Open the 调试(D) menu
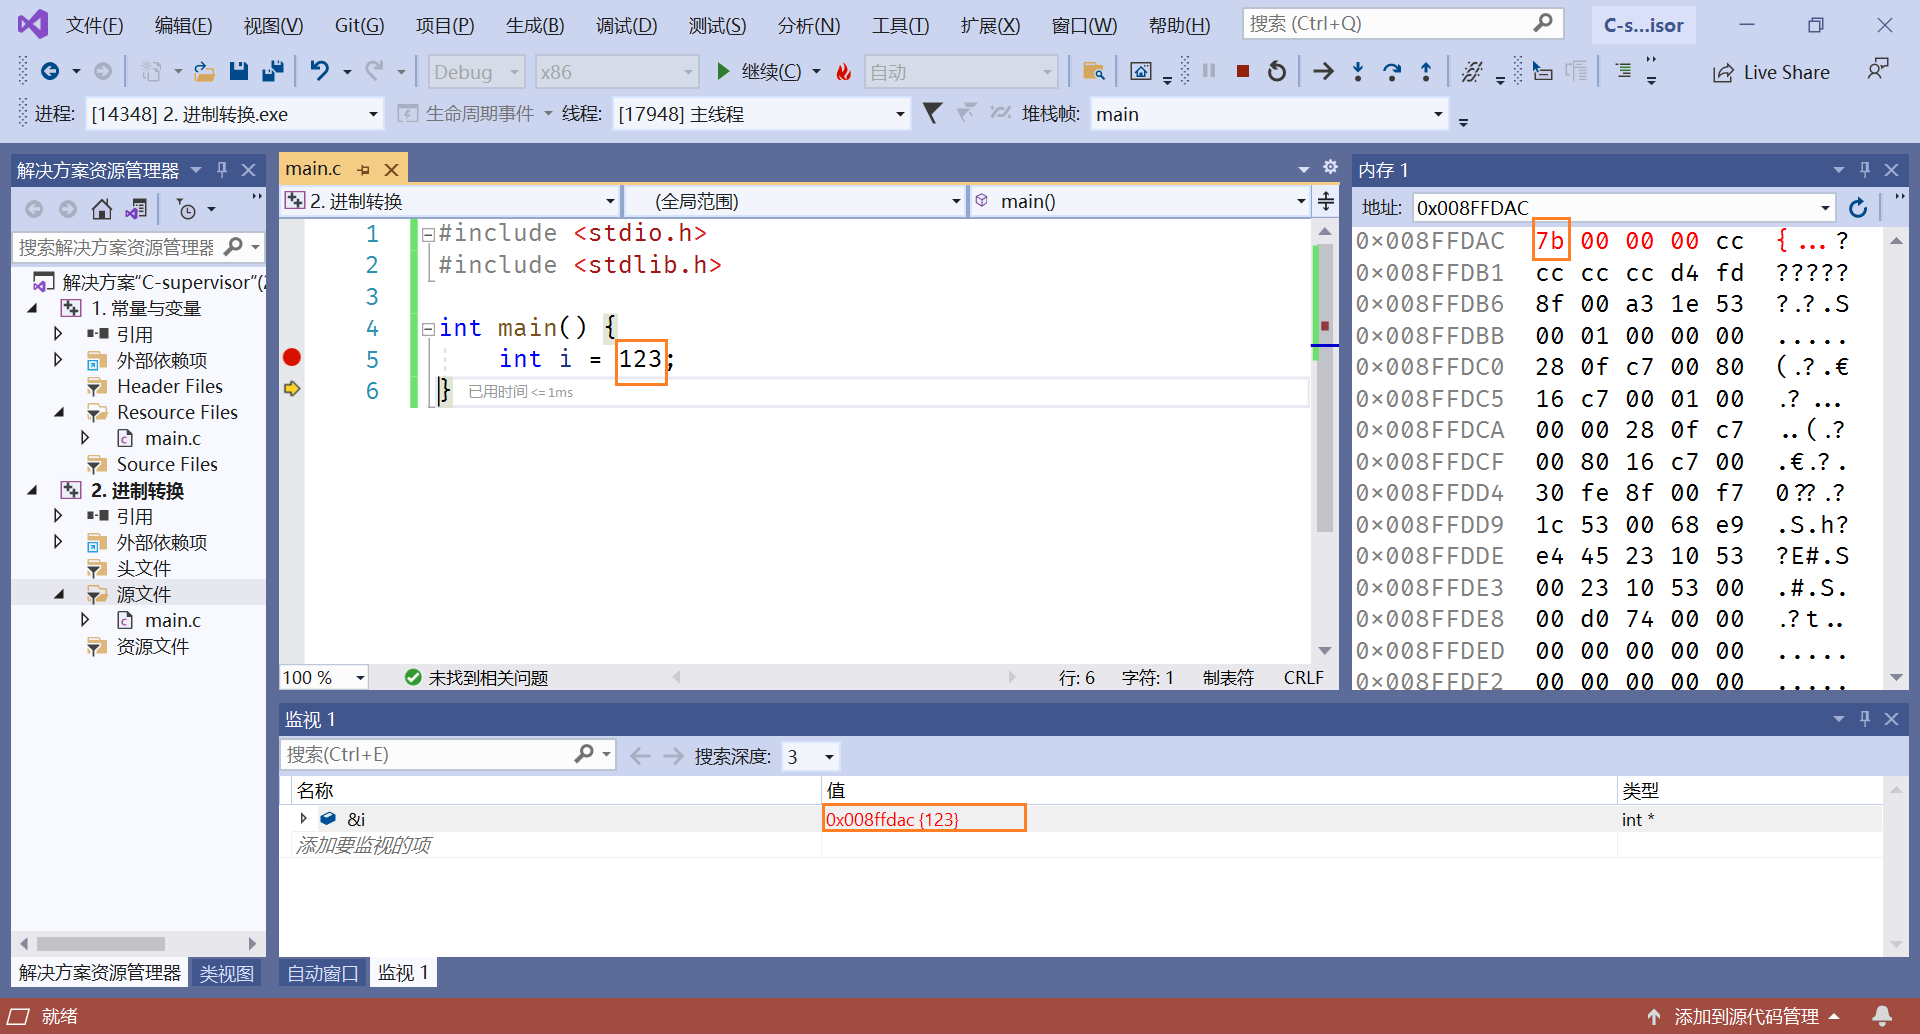The image size is (1920, 1034). (626, 25)
